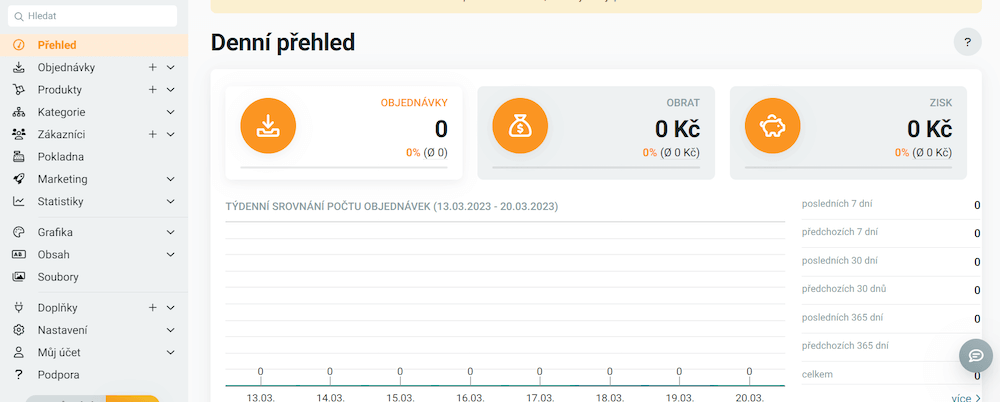The height and width of the screenshot is (402, 1000).
Task: Add new order with Objednávky plus
Action: click(x=152, y=68)
